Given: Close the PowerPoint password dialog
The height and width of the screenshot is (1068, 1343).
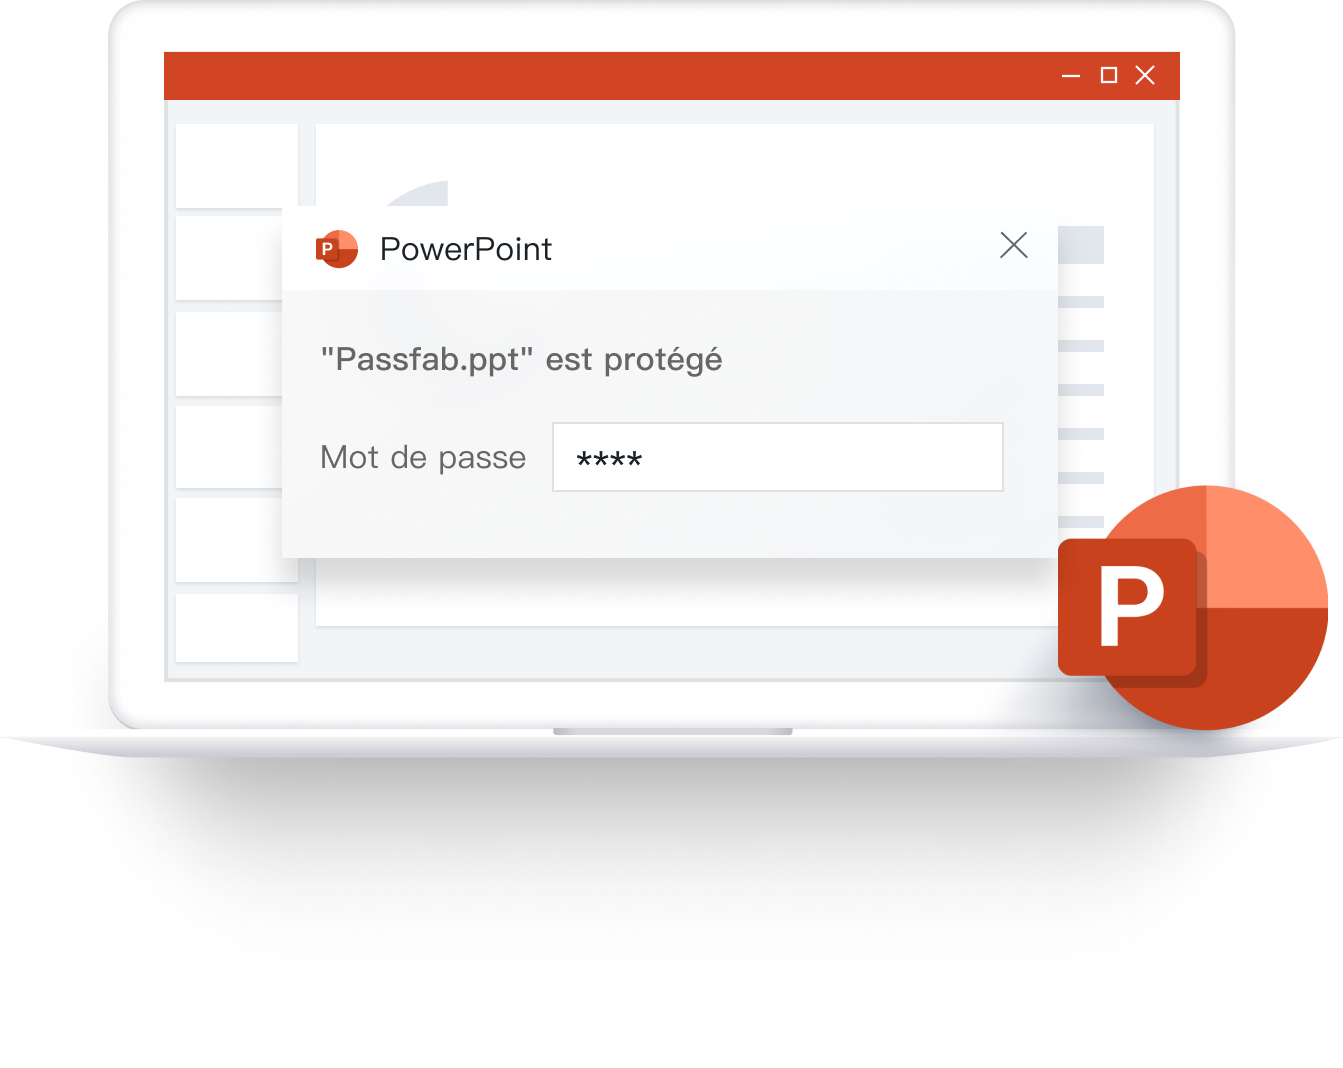Looking at the screenshot, I should tap(1014, 245).
